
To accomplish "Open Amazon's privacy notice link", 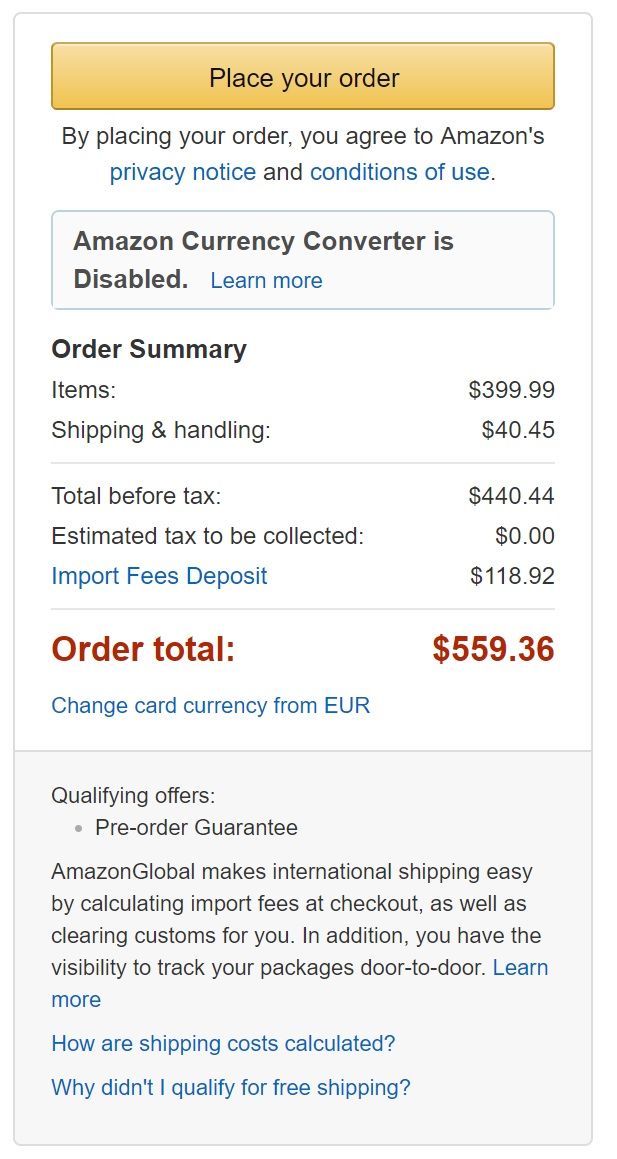I will pyautogui.click(x=183, y=172).
